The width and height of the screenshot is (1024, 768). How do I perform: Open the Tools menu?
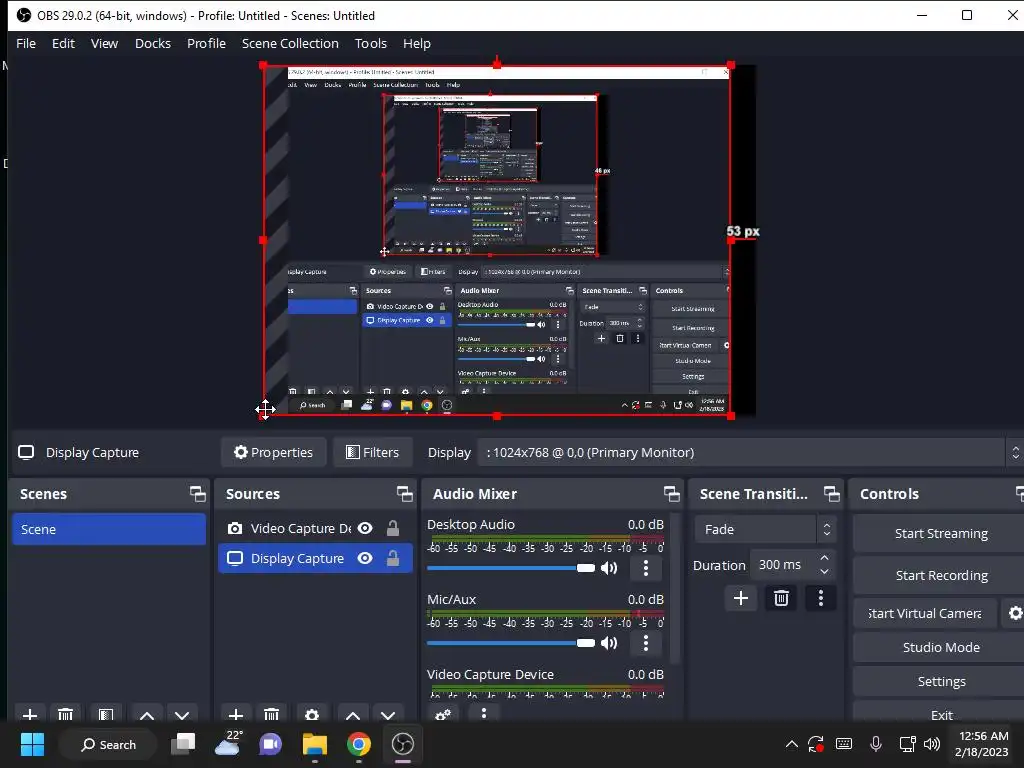[x=371, y=43]
